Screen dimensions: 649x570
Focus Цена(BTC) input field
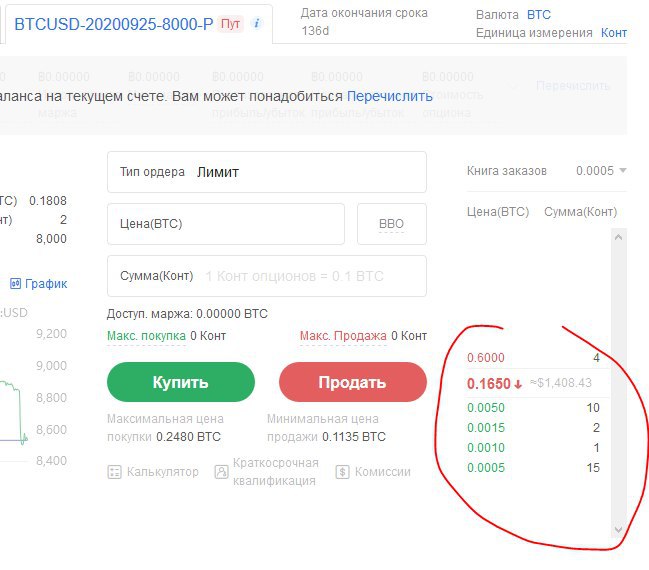click(226, 224)
